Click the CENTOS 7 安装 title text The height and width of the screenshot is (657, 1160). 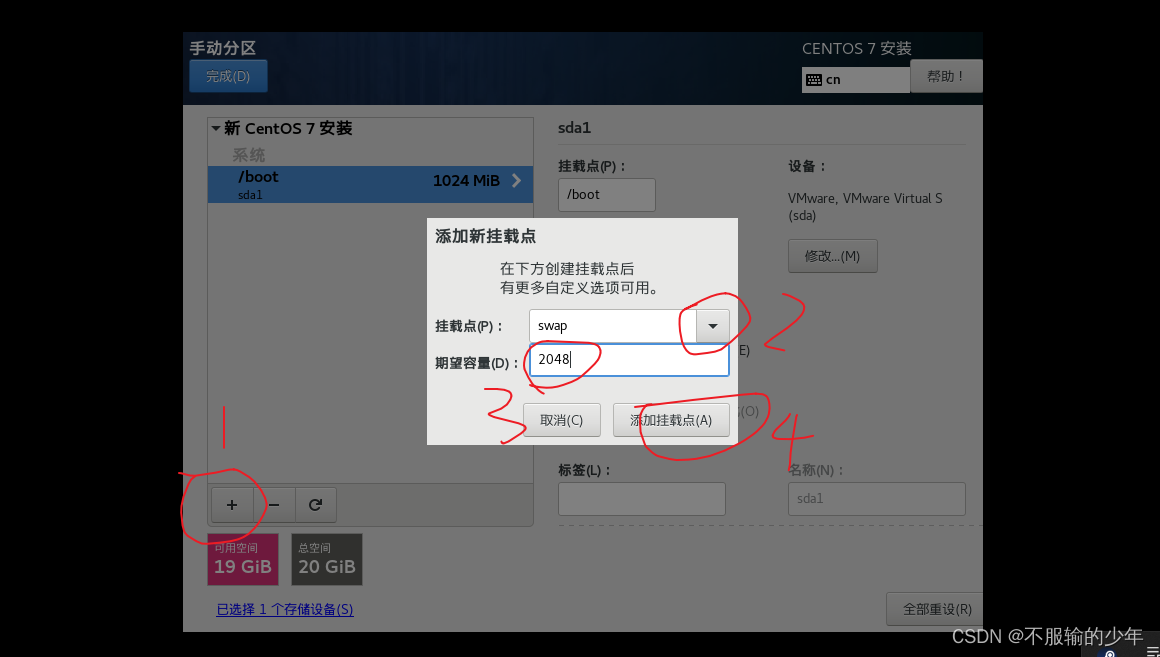pyautogui.click(x=857, y=49)
